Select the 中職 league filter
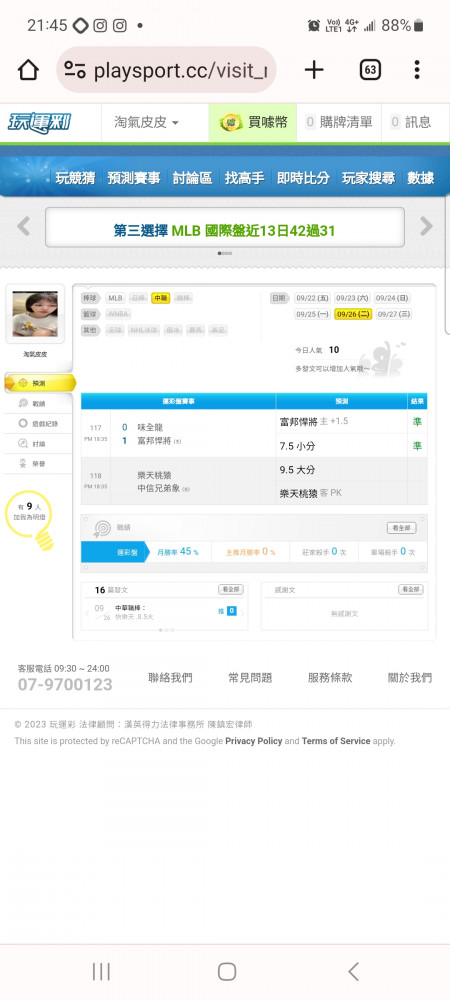The image size is (450, 1000). coord(161,298)
